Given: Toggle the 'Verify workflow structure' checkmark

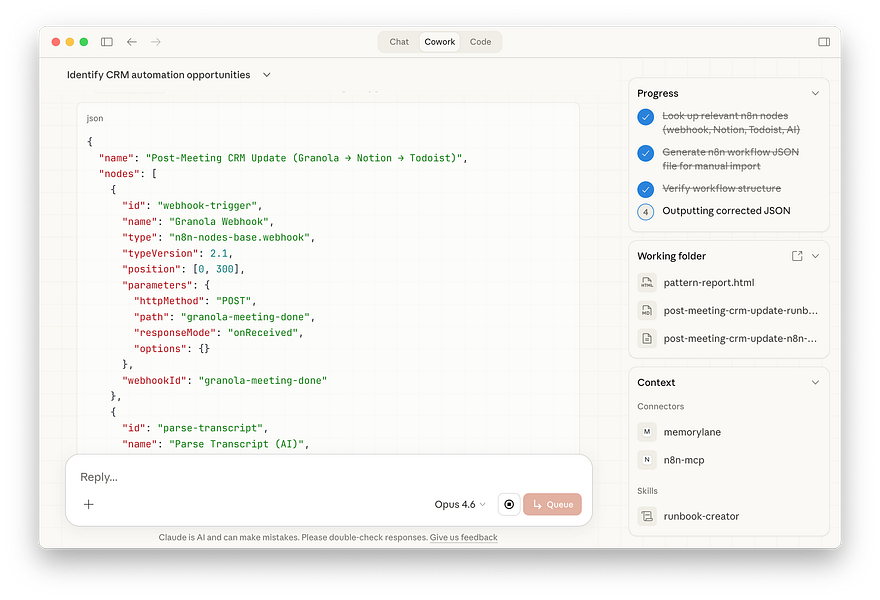Looking at the screenshot, I should point(645,189).
